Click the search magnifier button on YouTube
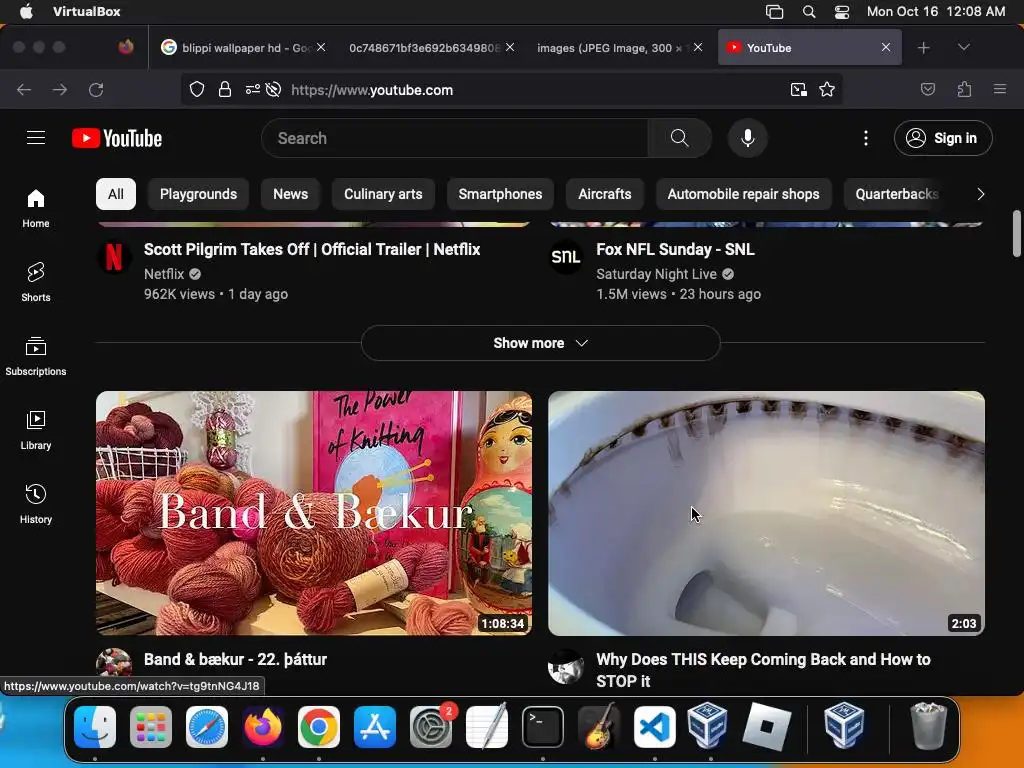 pyautogui.click(x=679, y=138)
